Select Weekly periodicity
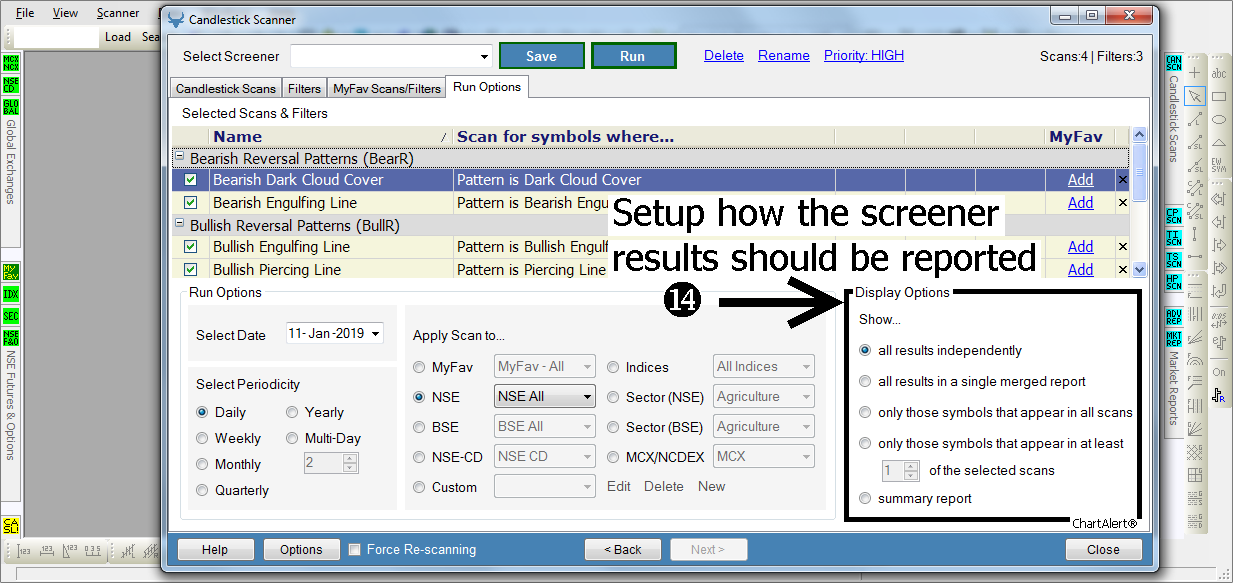Viewport: 1233px width, 583px height. point(203,438)
